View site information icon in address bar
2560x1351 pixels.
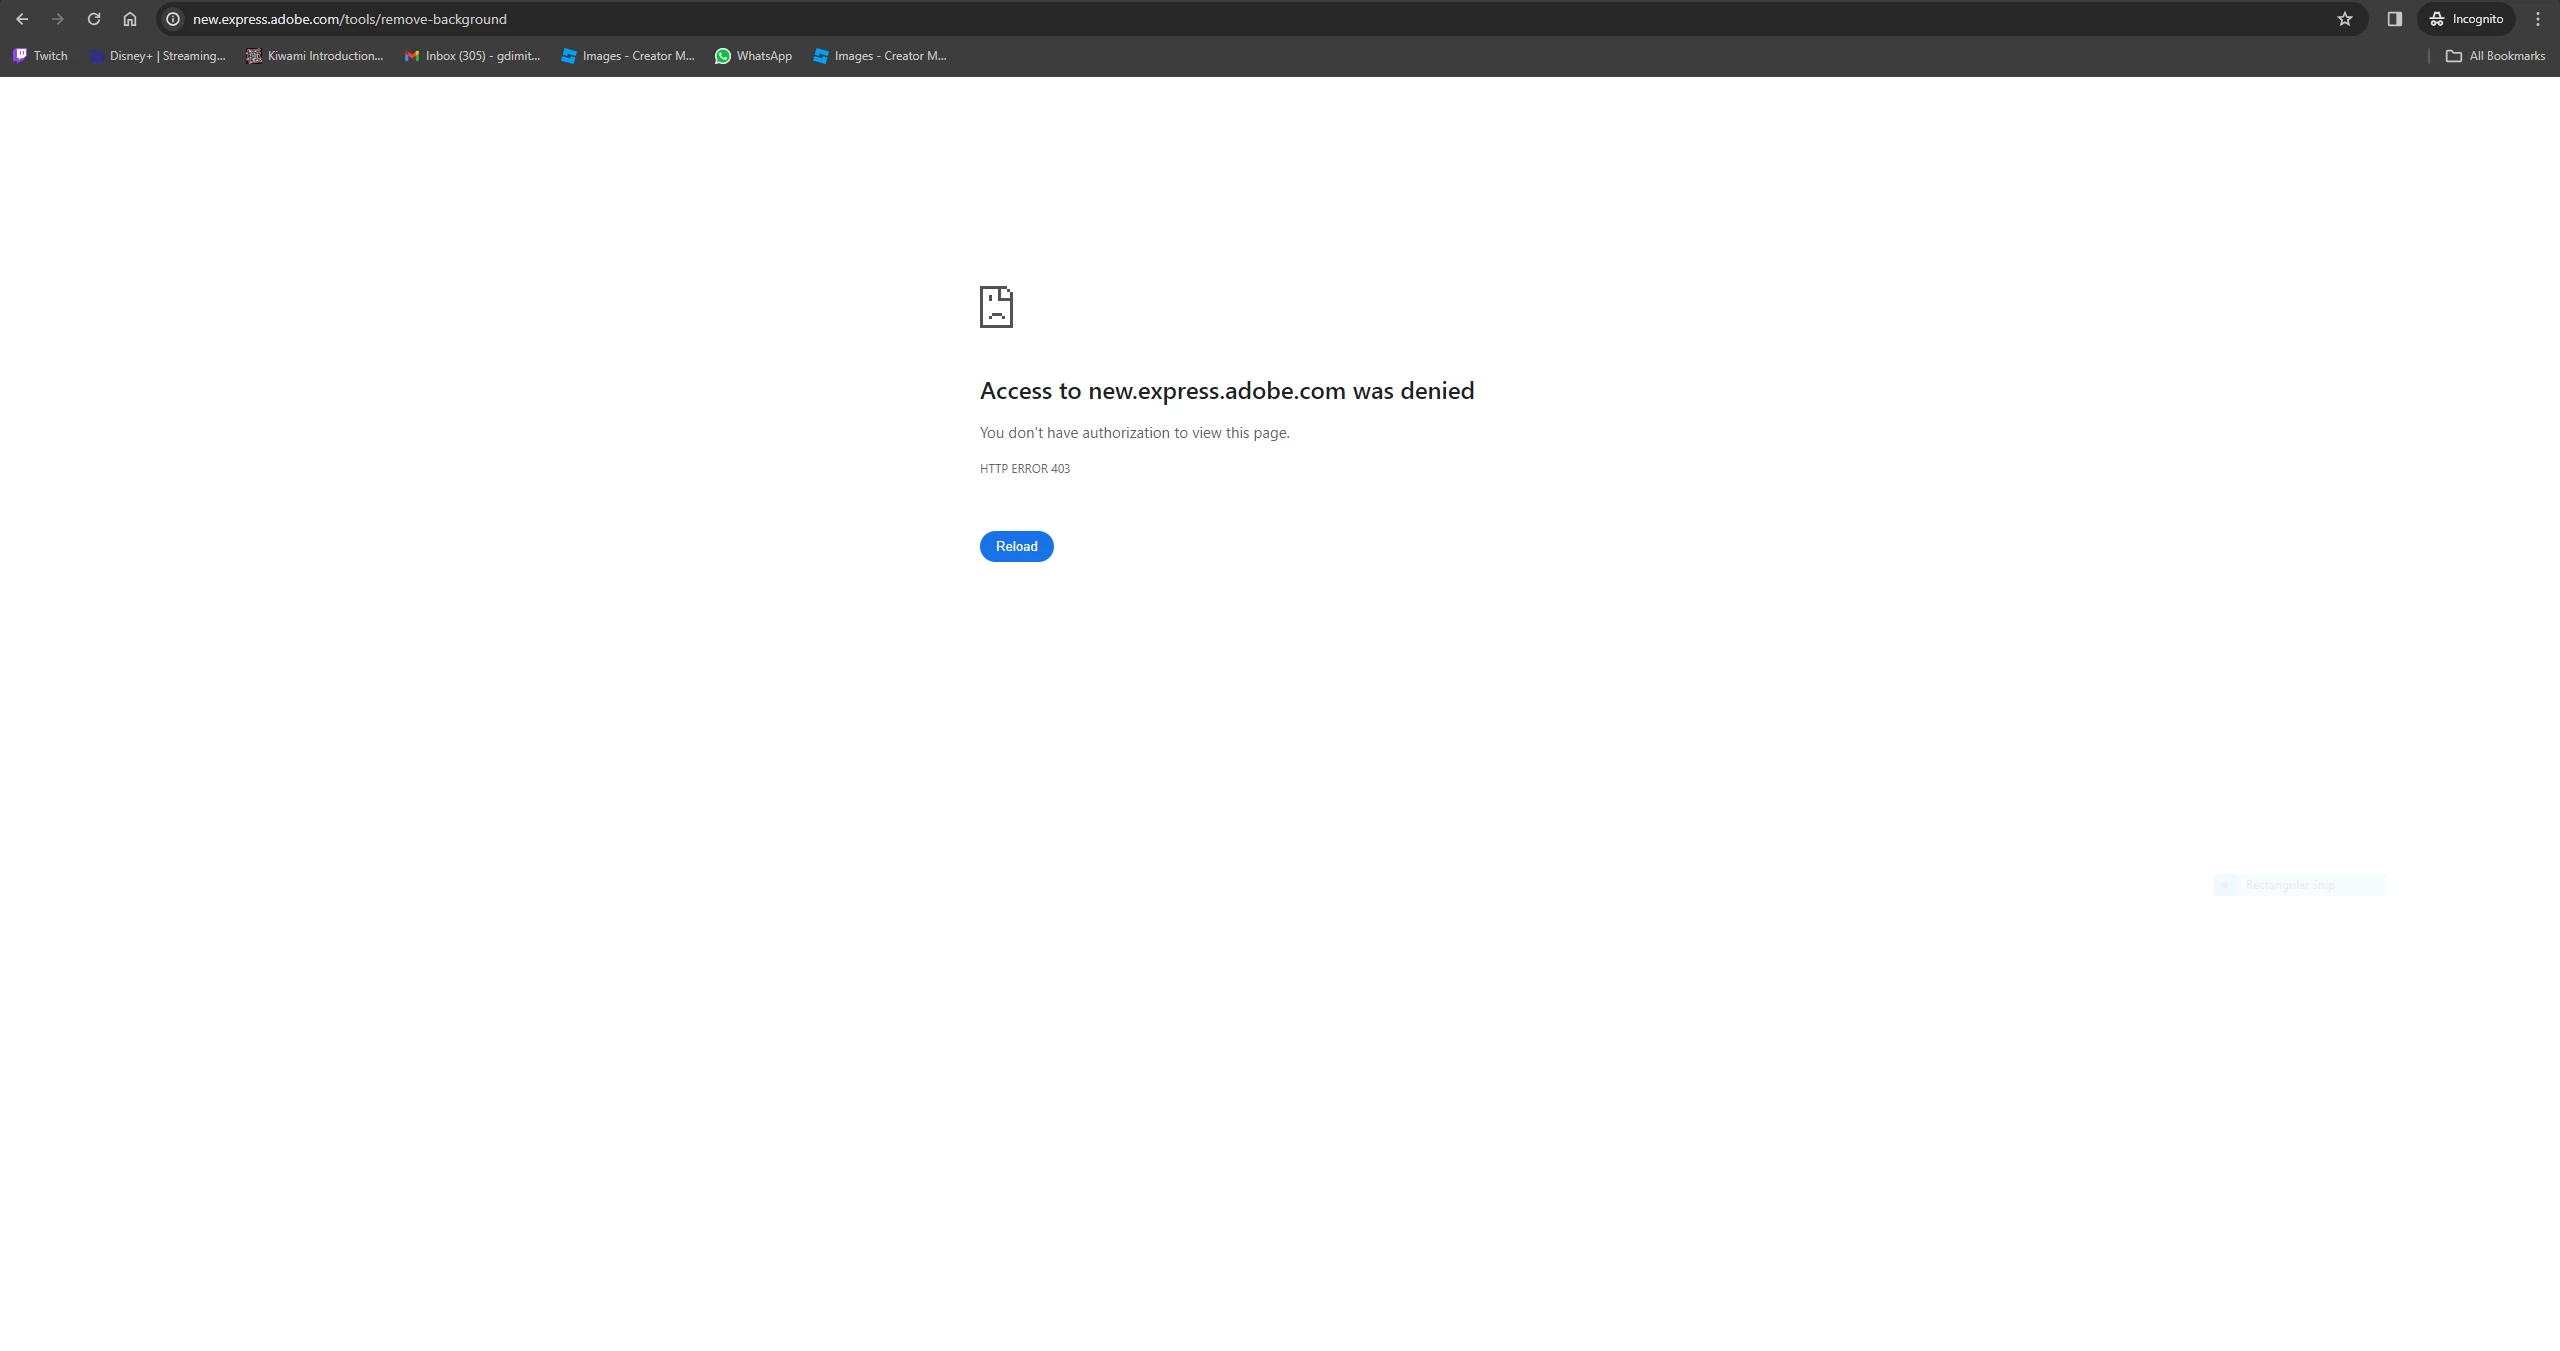(x=173, y=19)
